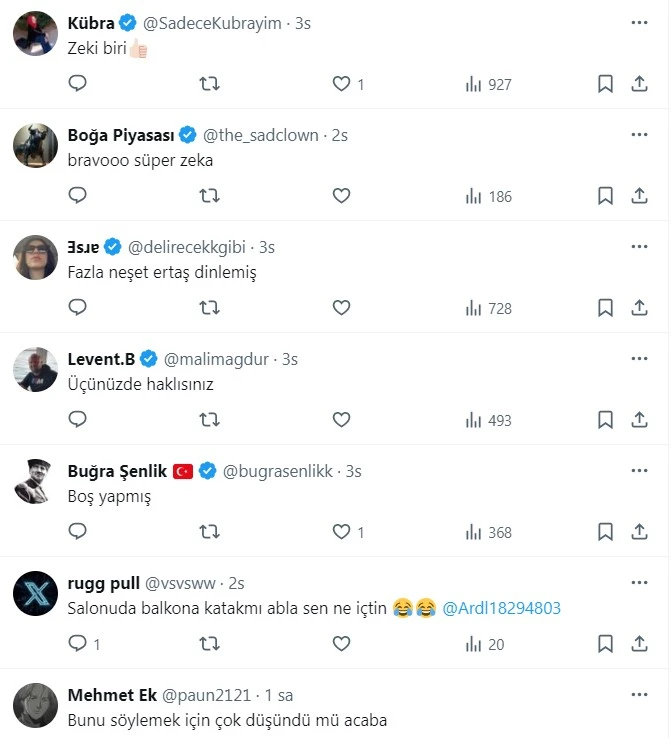Viewport: 671px width, 738px height.
Task: Bookmark Buğra Şenlik's "Boş yapmış" tweet
Action: click(x=605, y=533)
